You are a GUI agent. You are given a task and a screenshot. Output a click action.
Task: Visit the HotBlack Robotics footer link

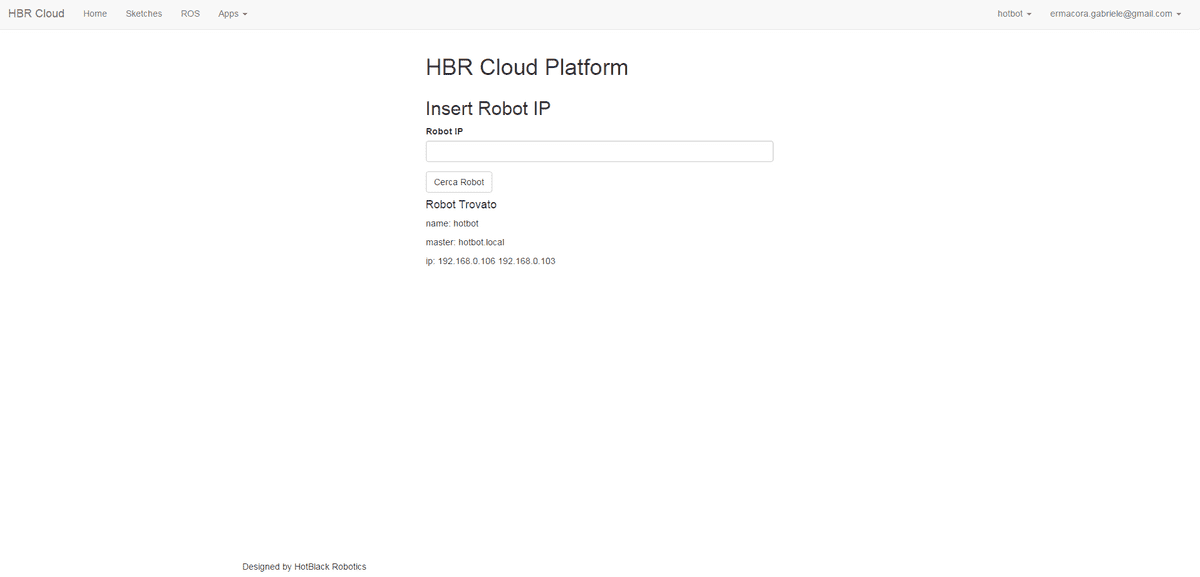[331, 566]
